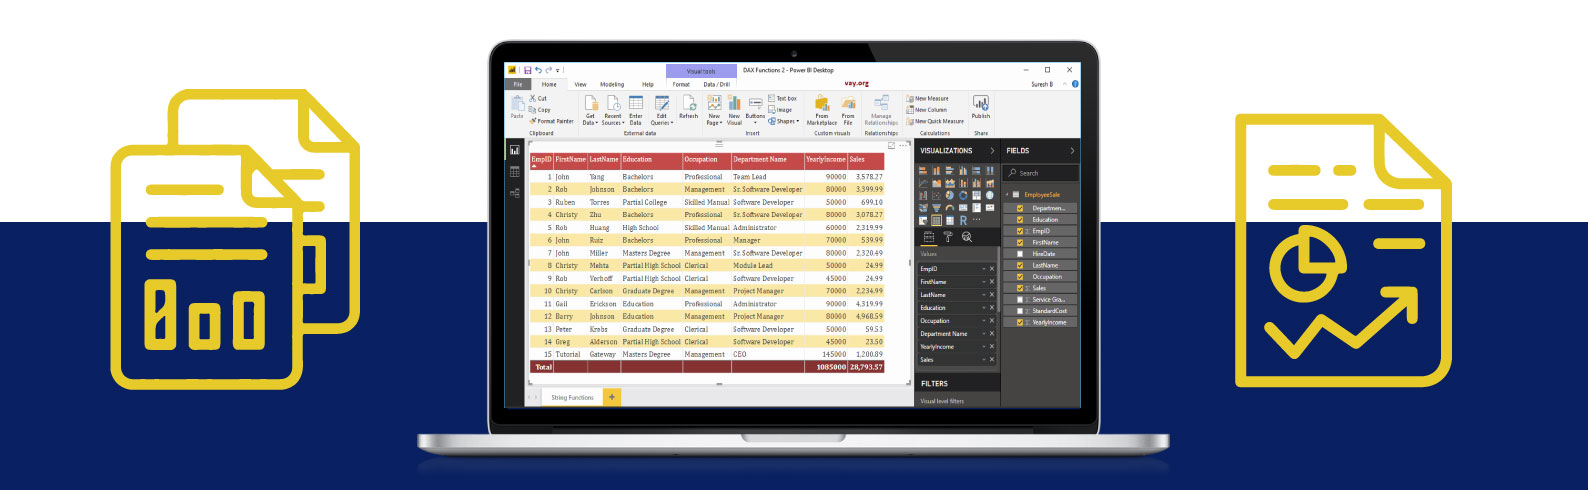Check the StandardCost field checkbox
This screenshot has height=490, width=1588.
1020,311
